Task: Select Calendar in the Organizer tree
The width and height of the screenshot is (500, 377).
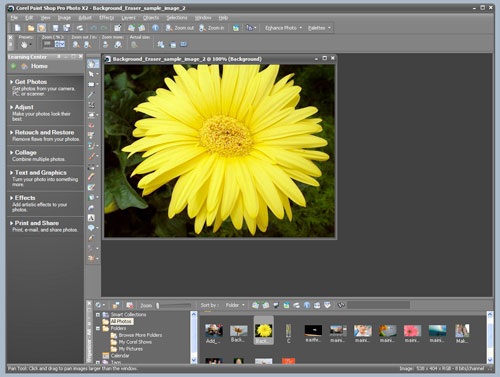Action: (x=120, y=356)
